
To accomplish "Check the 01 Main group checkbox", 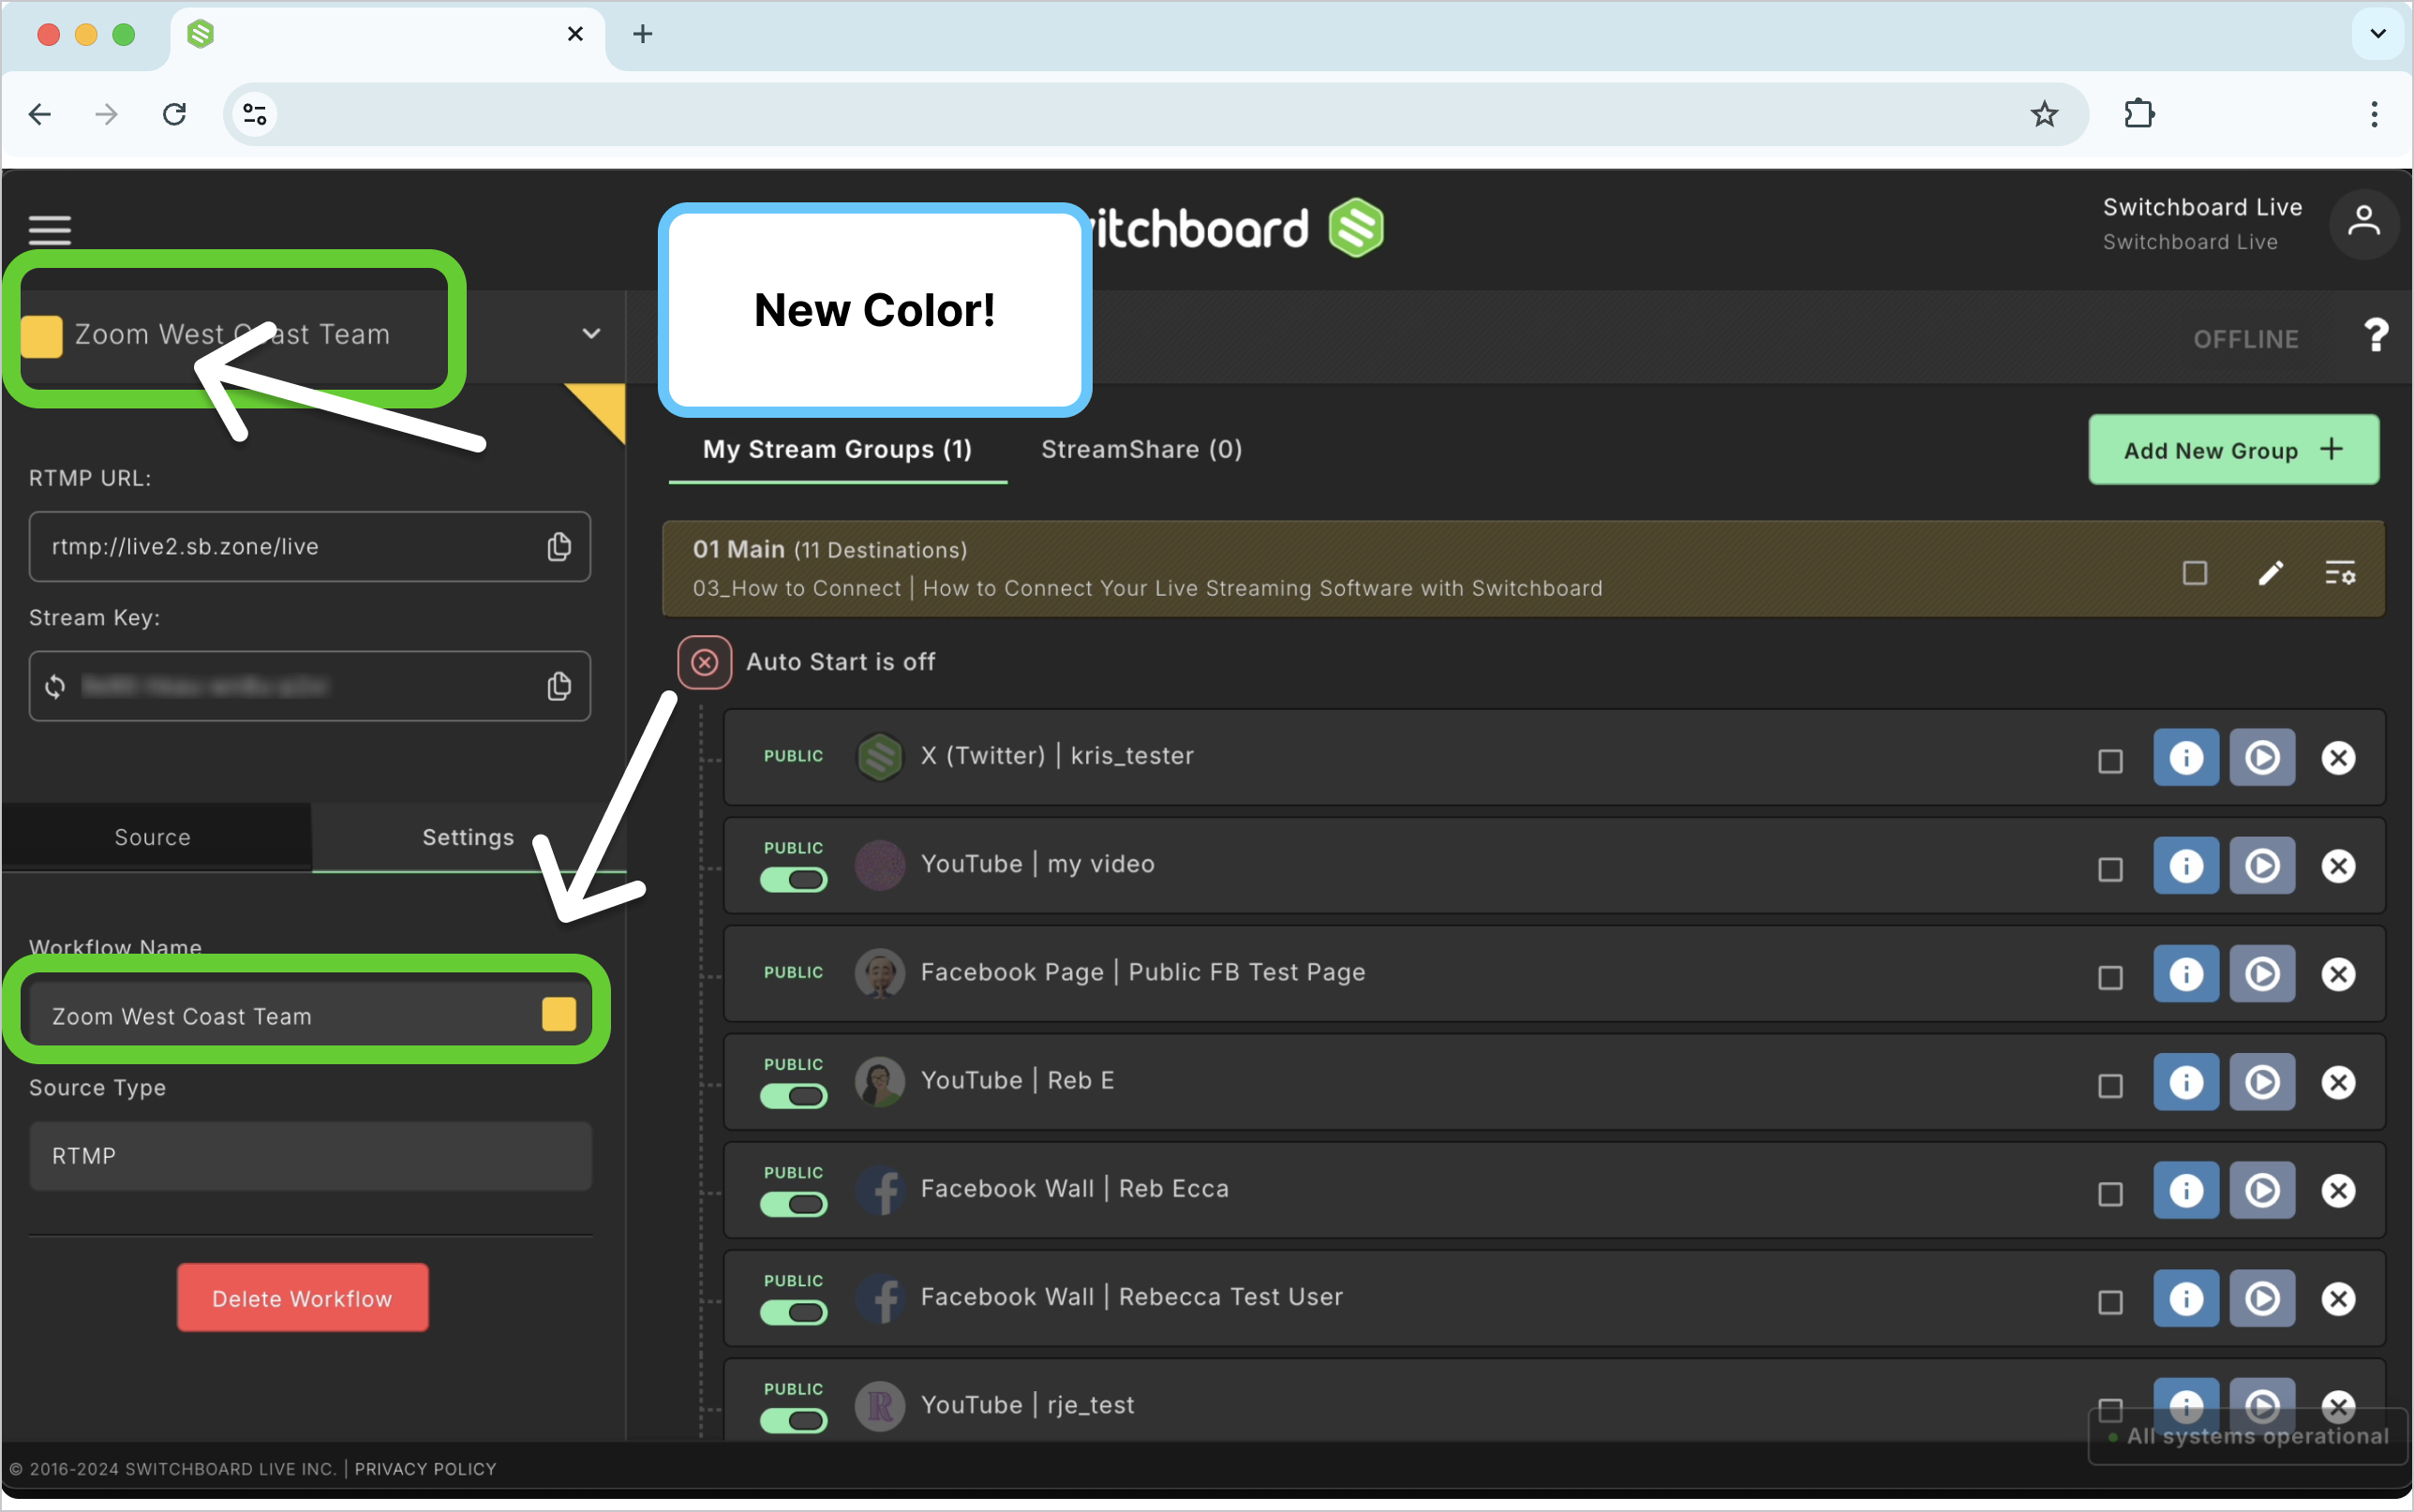I will [x=2194, y=573].
